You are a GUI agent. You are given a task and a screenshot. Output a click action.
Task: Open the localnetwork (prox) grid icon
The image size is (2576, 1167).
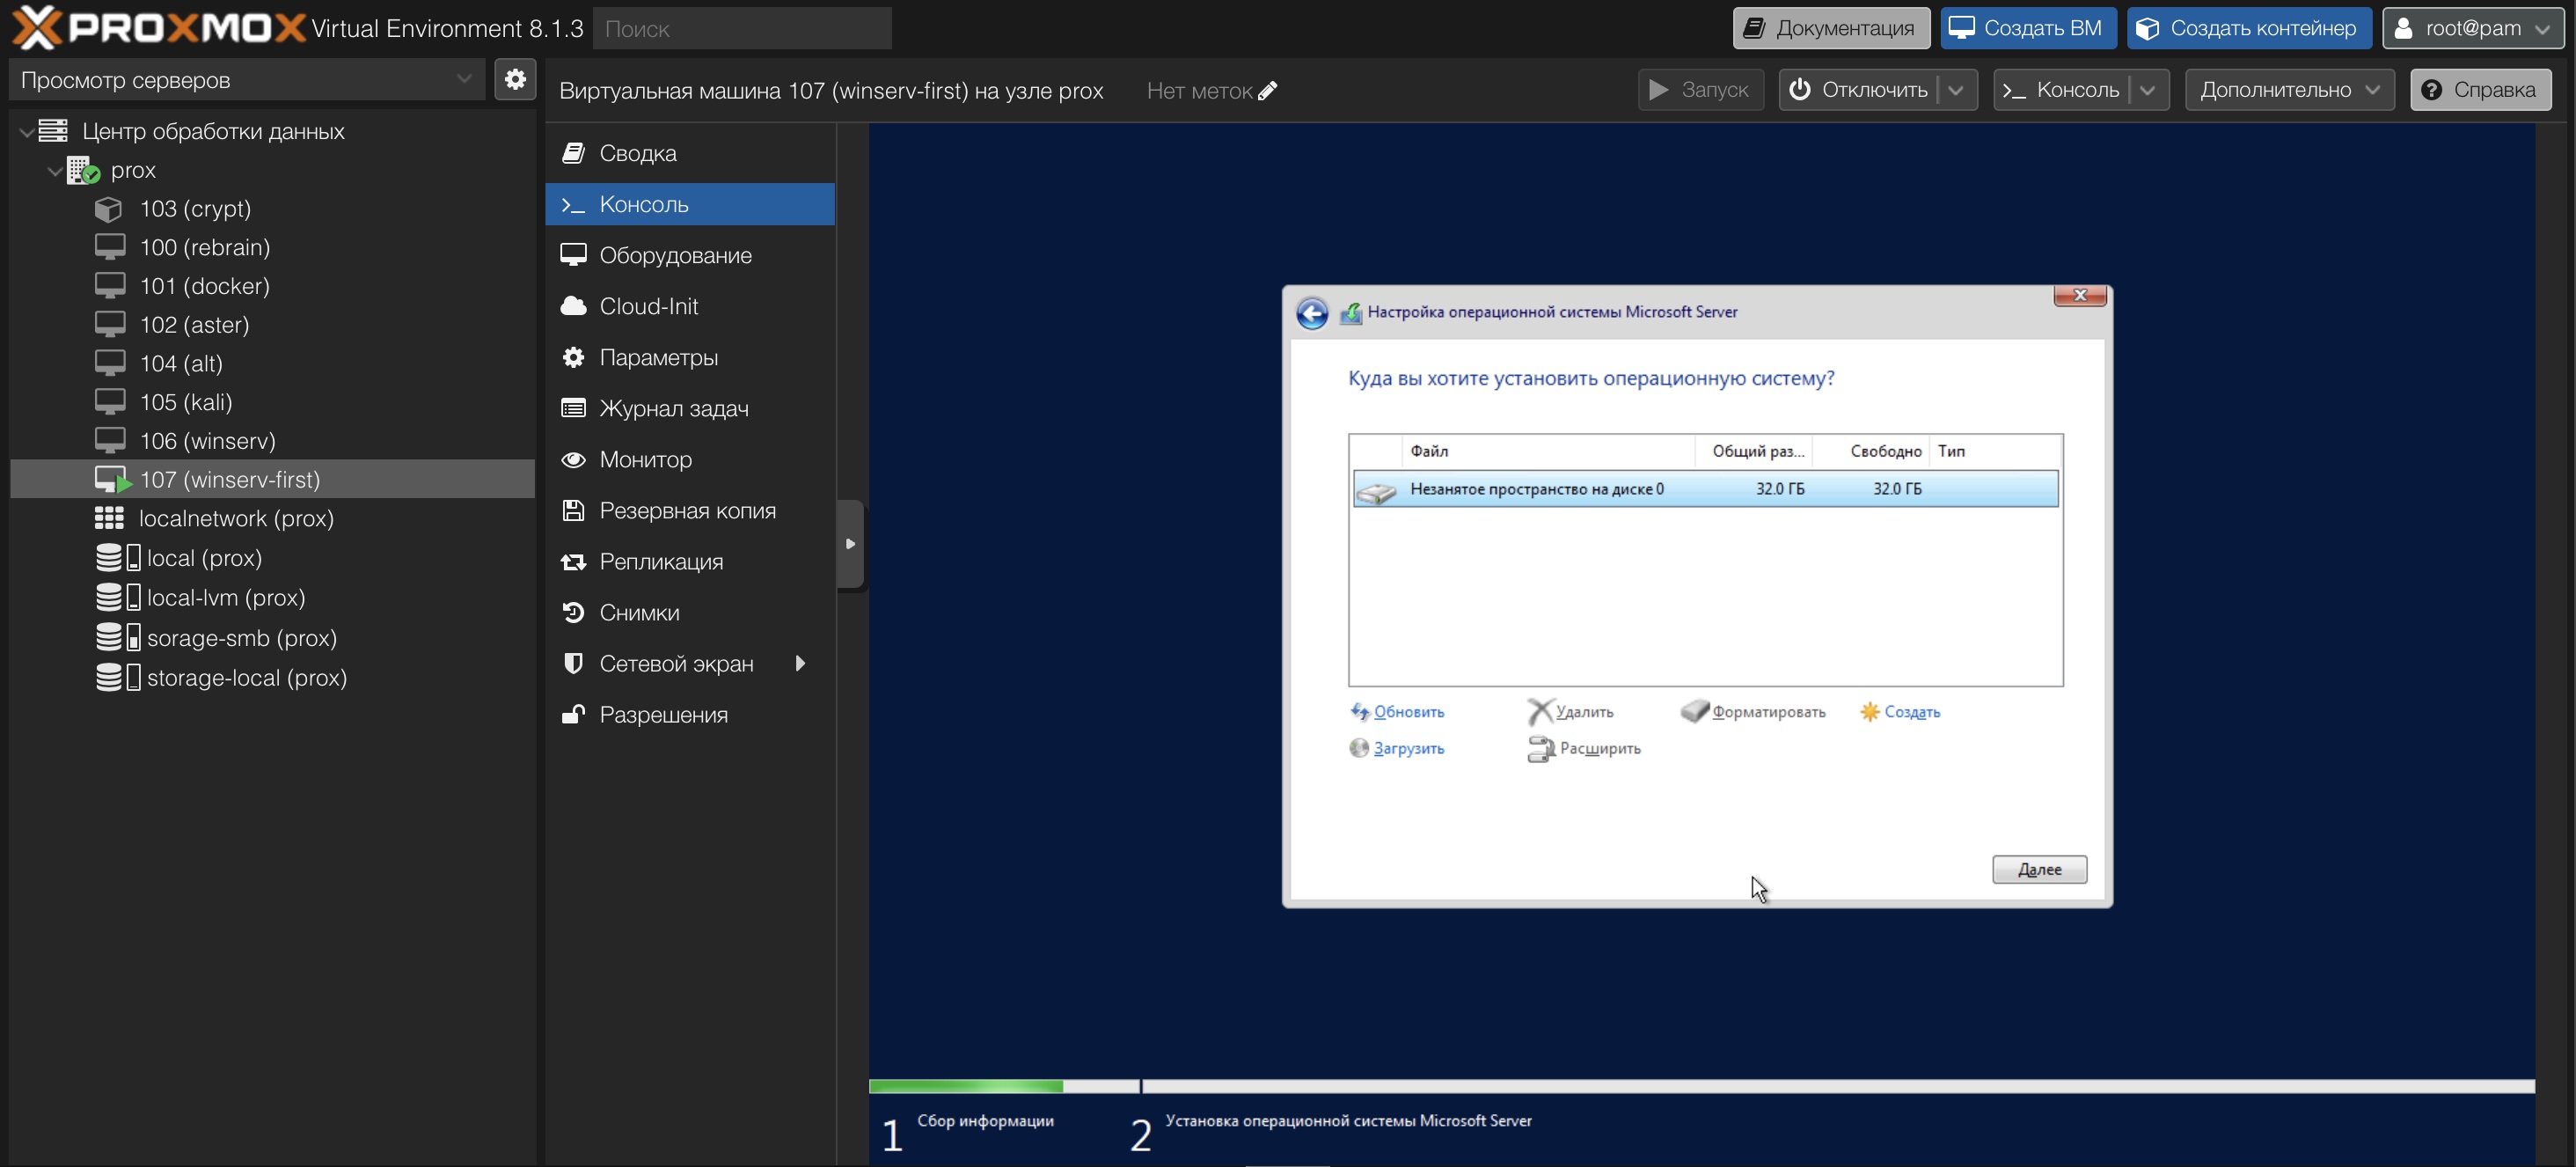[x=109, y=518]
